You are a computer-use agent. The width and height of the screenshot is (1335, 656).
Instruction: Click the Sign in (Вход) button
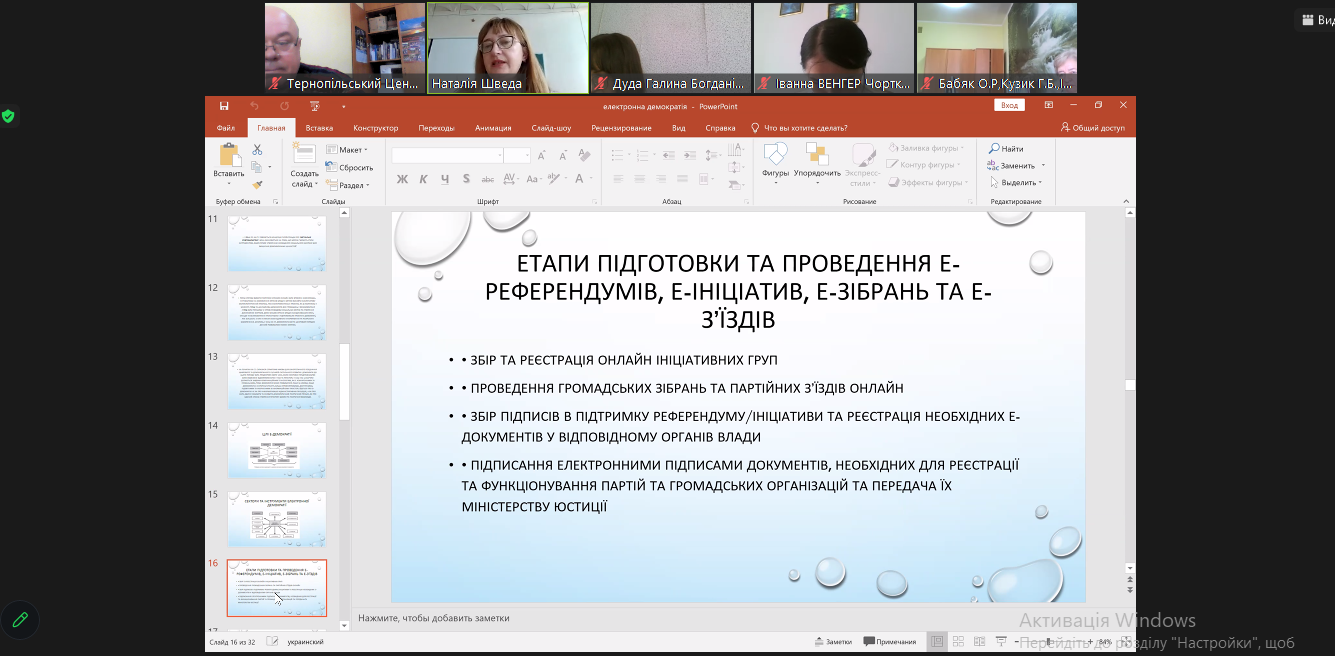point(1009,105)
